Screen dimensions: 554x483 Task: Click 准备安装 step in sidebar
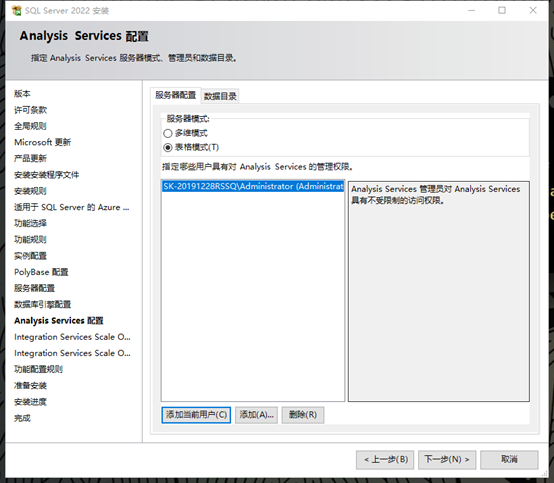[30, 386]
